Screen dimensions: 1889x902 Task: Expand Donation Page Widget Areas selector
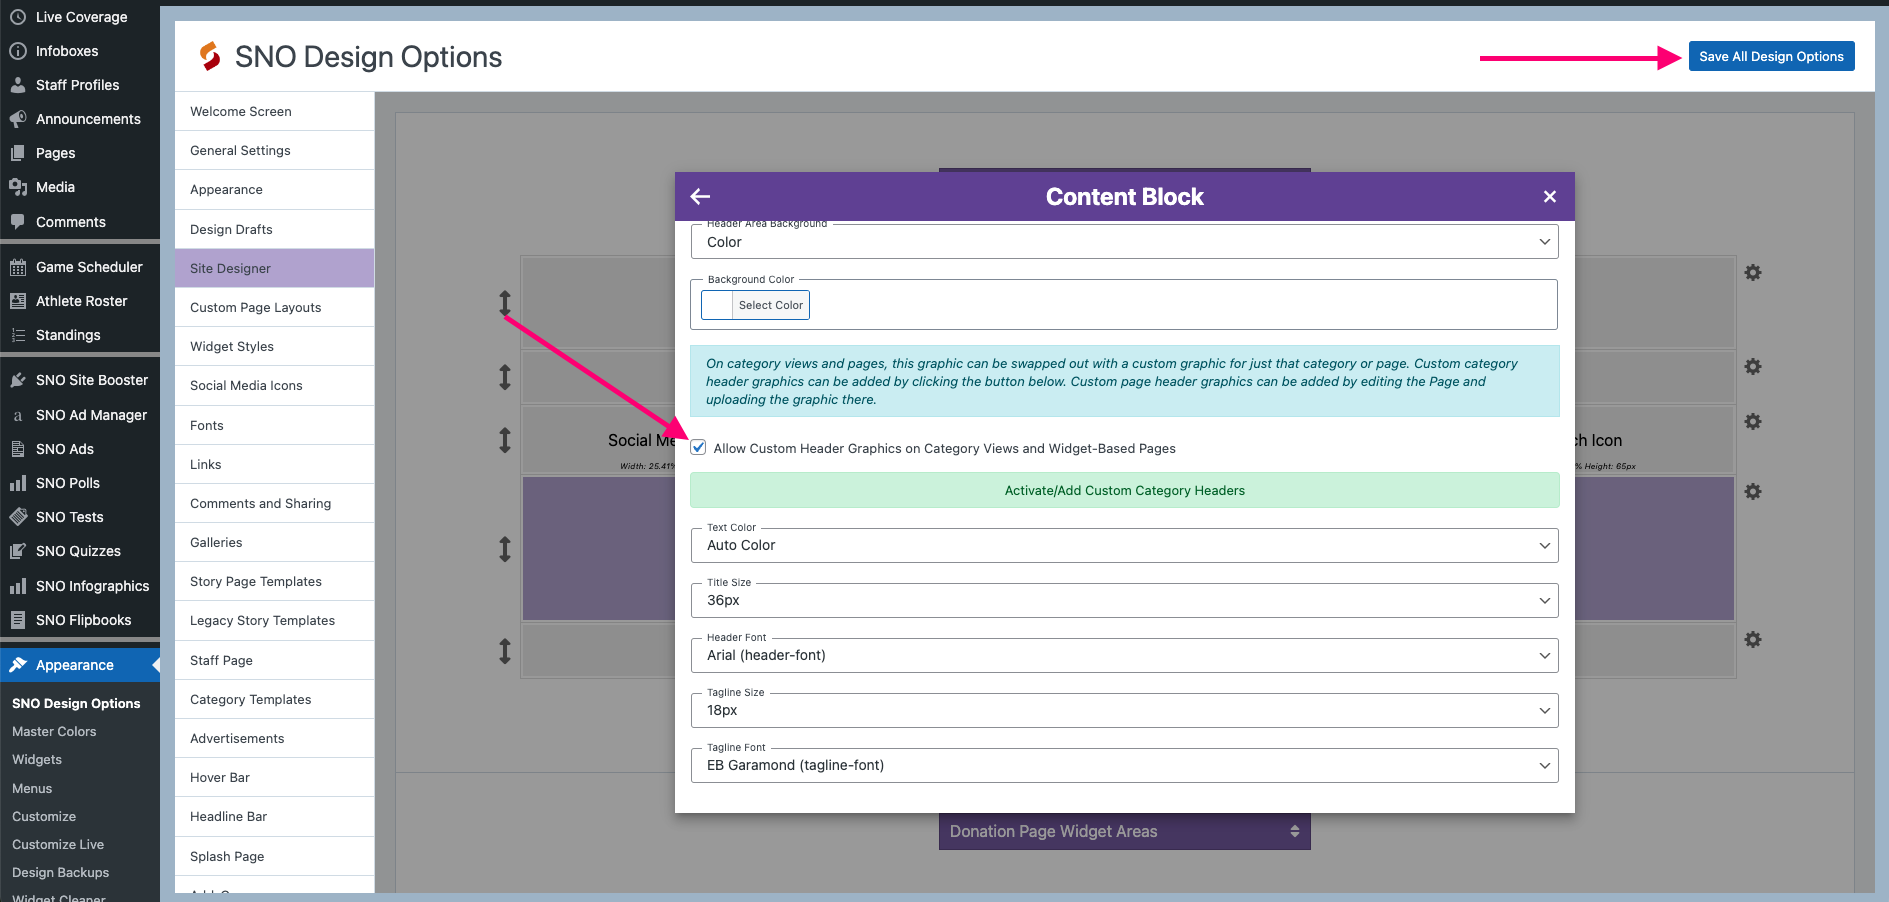1124,831
